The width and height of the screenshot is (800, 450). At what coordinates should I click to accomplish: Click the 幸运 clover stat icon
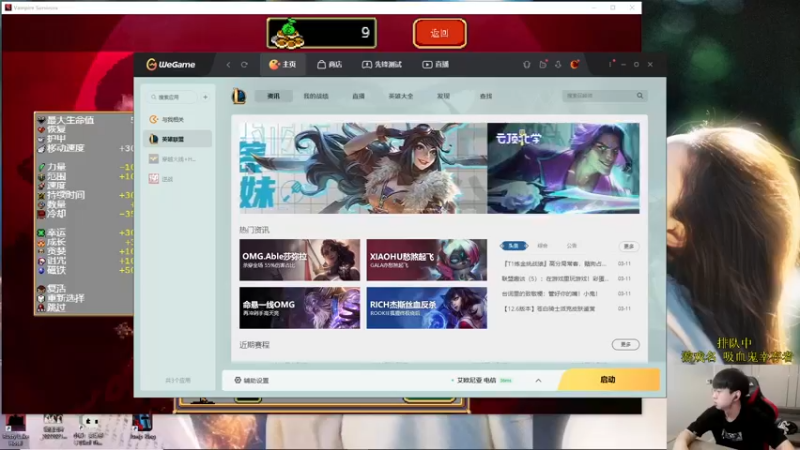point(41,233)
